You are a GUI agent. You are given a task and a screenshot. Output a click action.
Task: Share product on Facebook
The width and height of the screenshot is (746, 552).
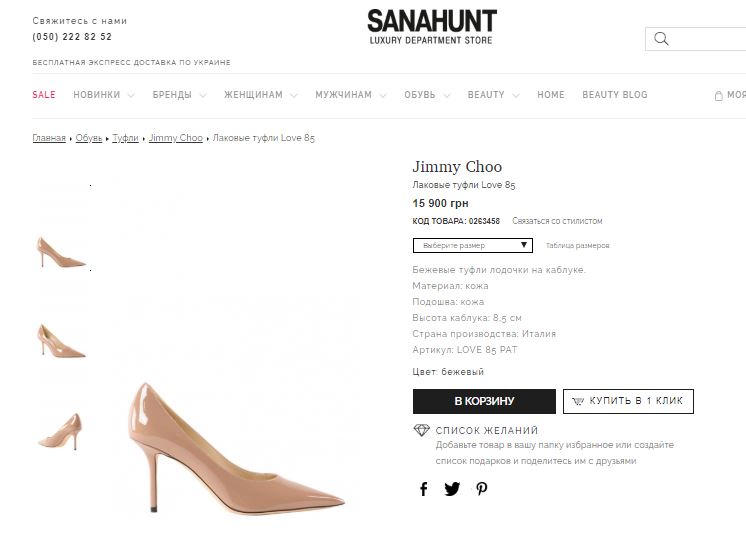[424, 489]
